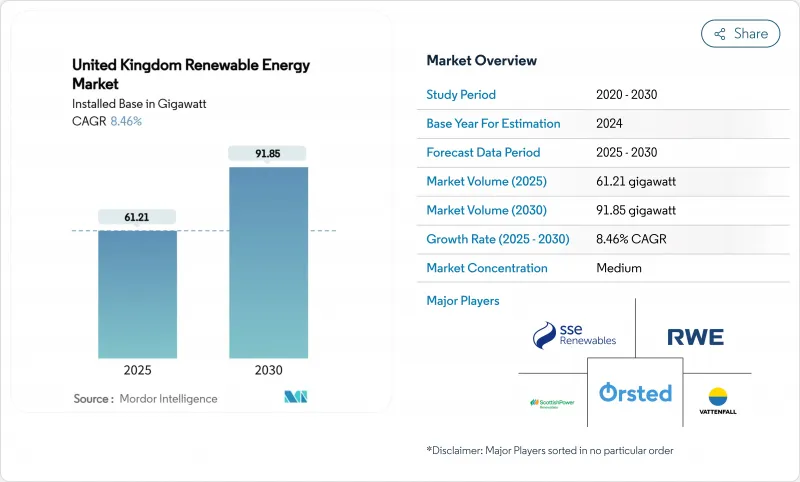
Task: Click the 2025 bar in the chart
Action: 137,293
